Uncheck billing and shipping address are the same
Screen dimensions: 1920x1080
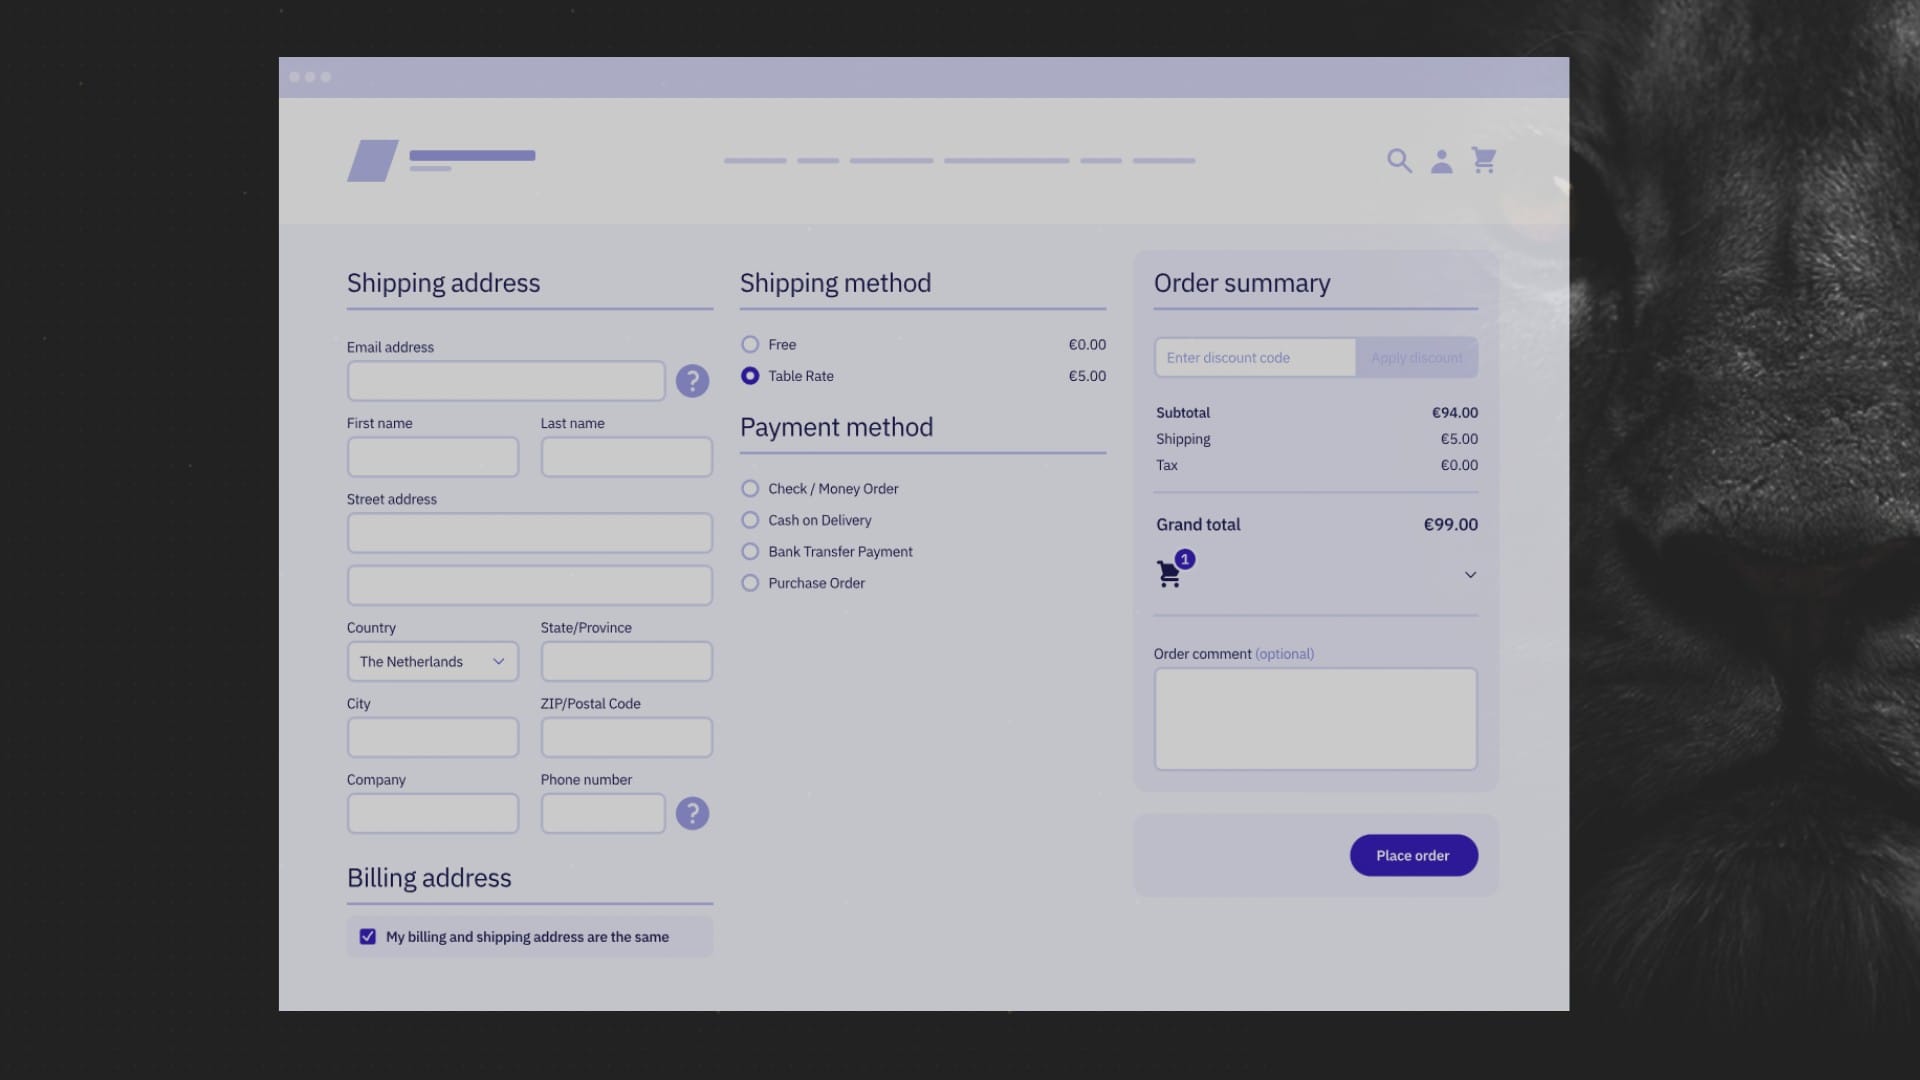coord(368,935)
